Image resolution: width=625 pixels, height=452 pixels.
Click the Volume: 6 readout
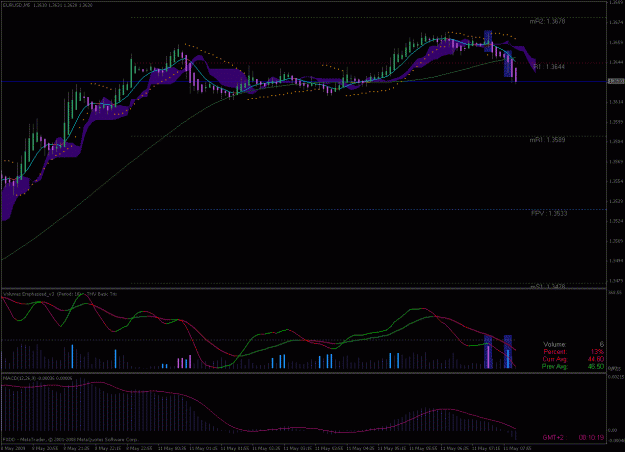(x=573, y=344)
